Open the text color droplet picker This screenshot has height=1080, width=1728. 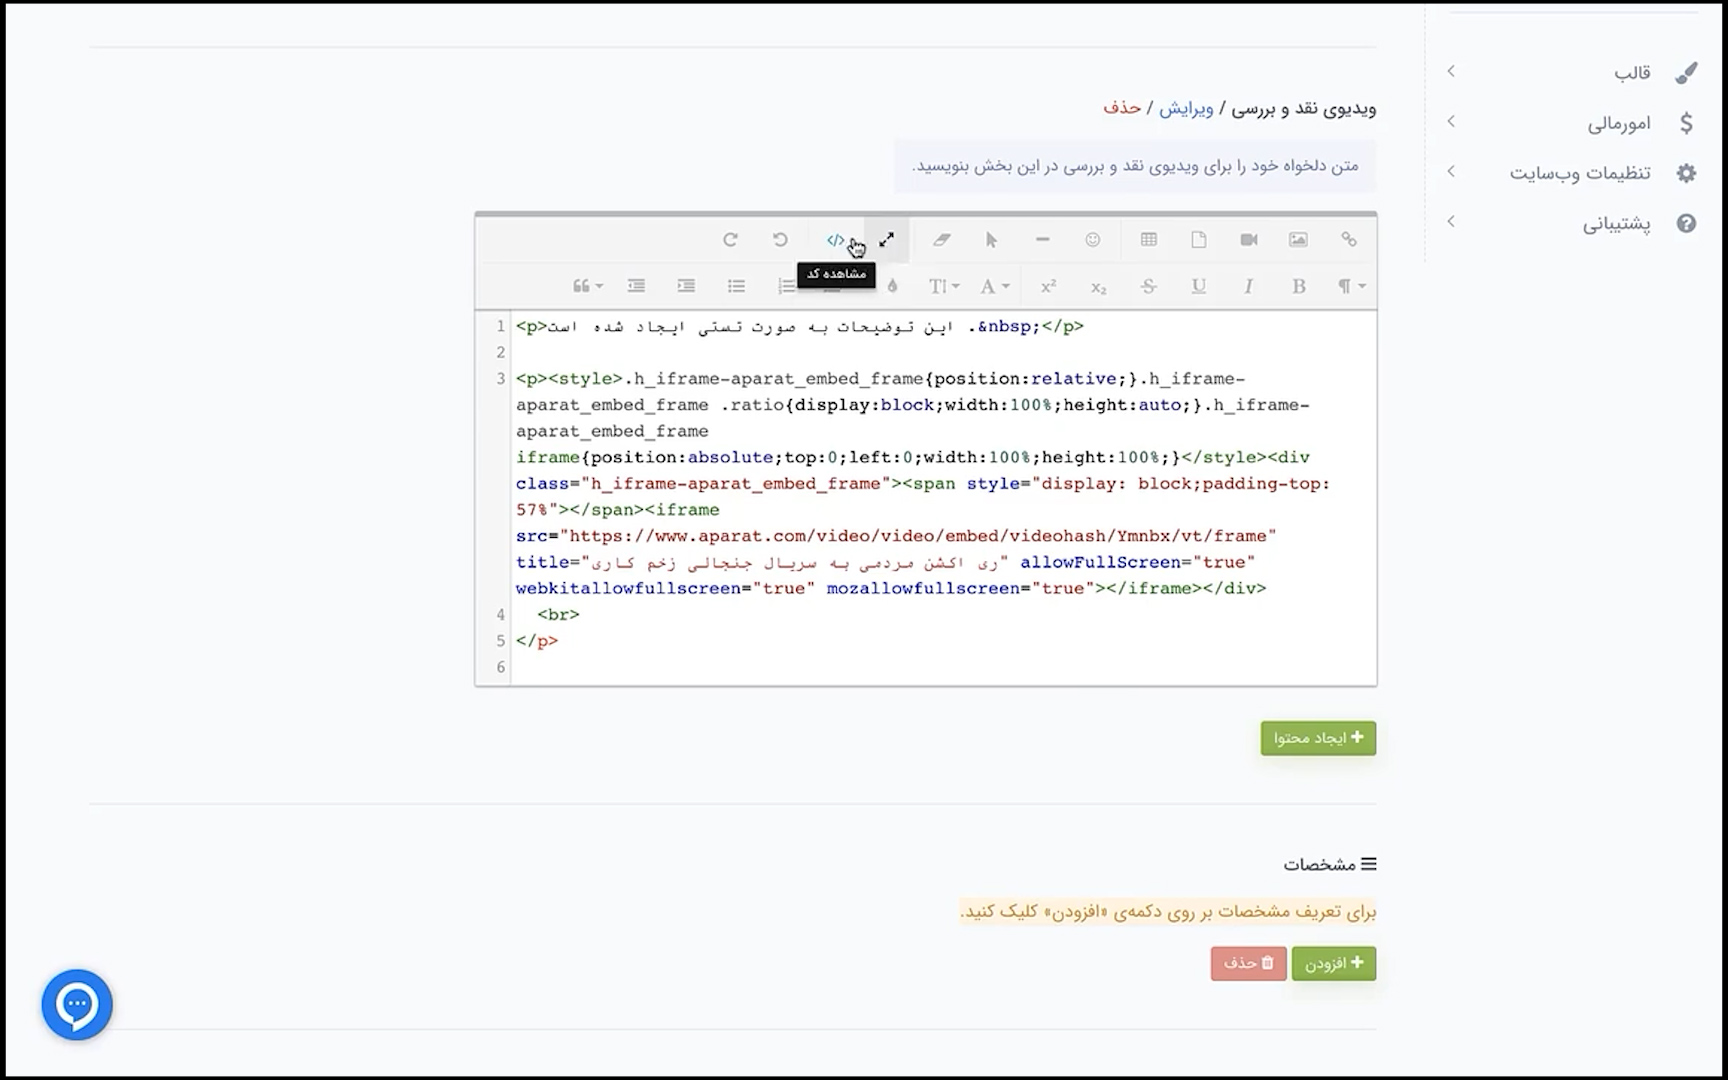(892, 287)
